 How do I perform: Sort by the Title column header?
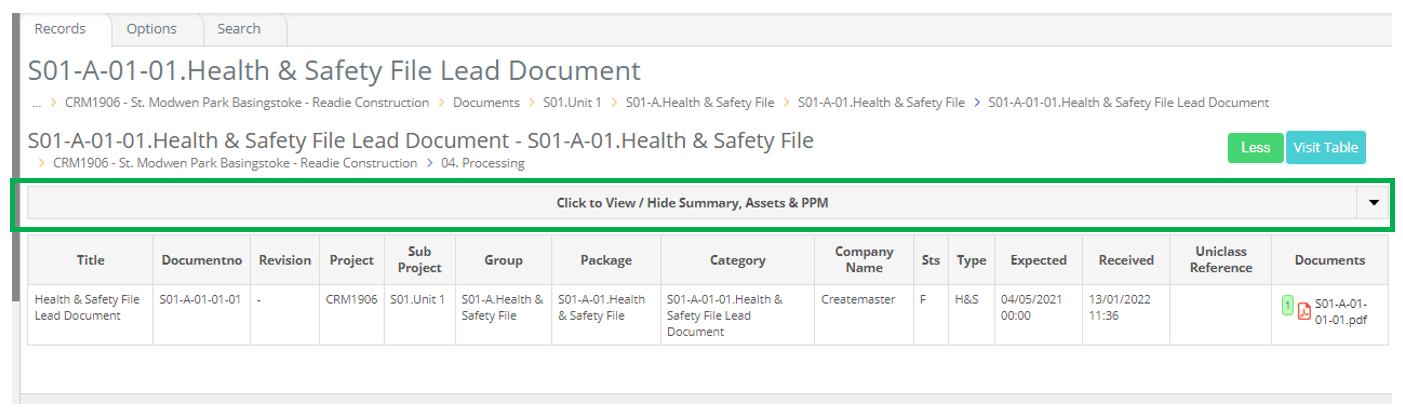tap(90, 260)
